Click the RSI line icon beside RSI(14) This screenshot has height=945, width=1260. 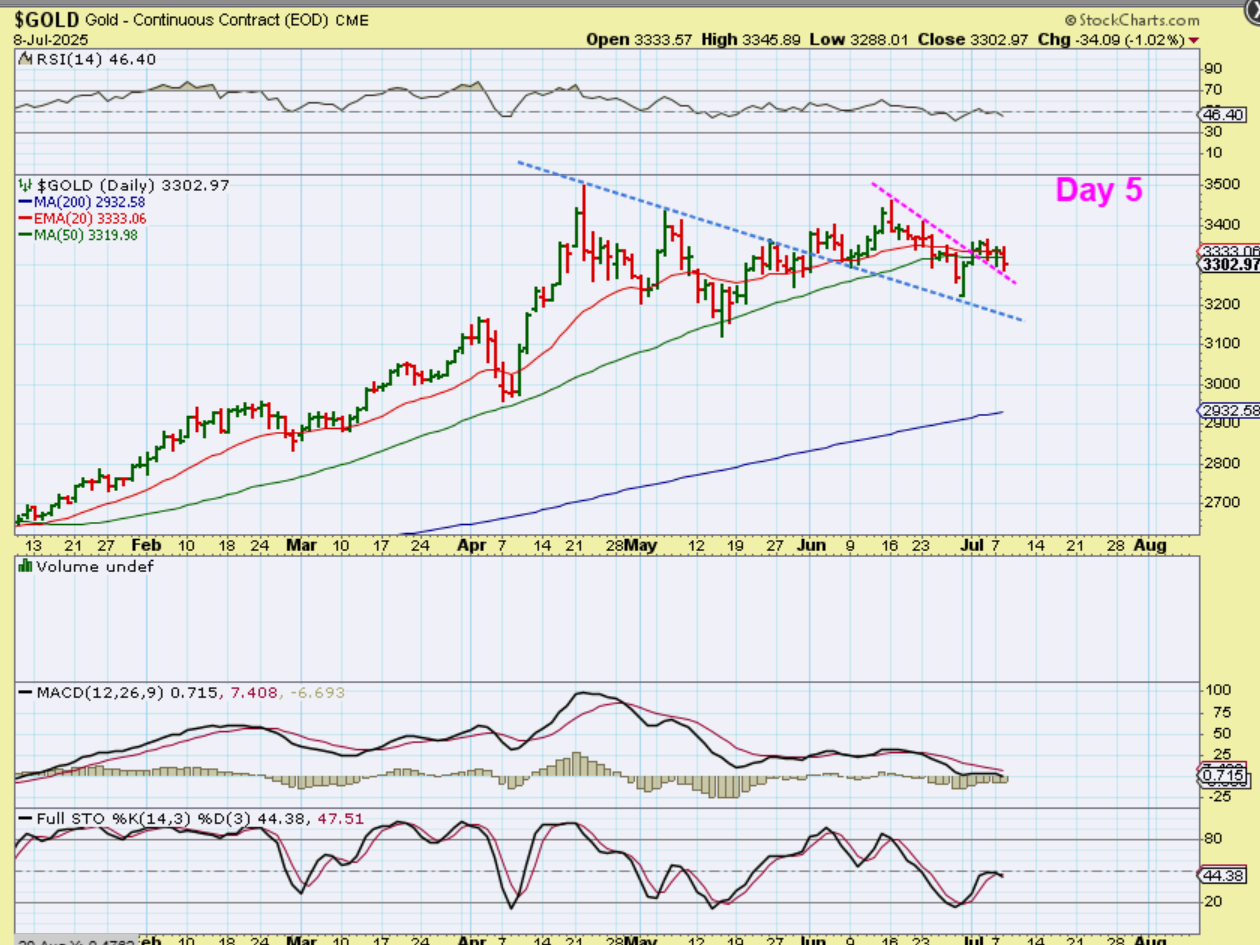(25, 60)
